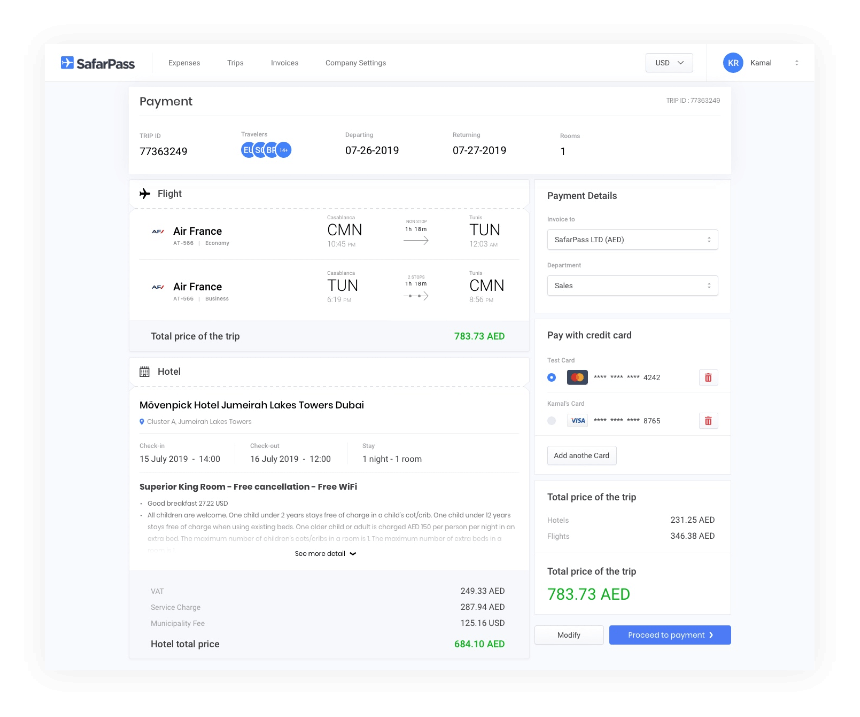Click the Superior King Room heading

point(248,487)
